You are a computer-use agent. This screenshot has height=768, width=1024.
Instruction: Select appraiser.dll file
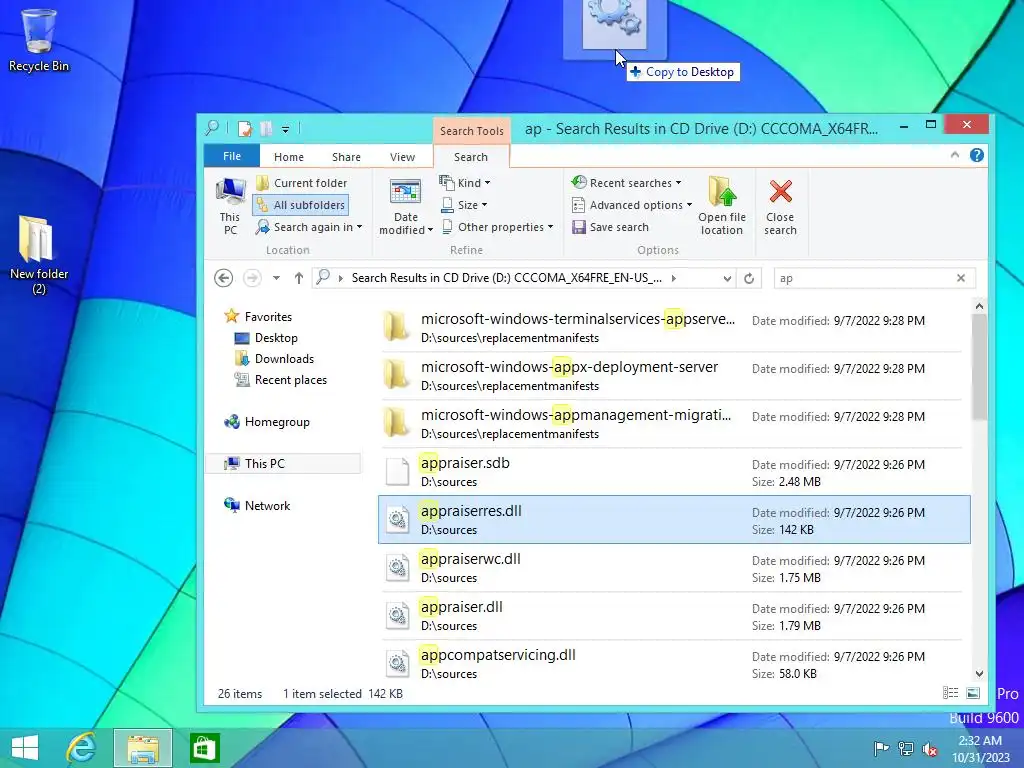[674, 615]
